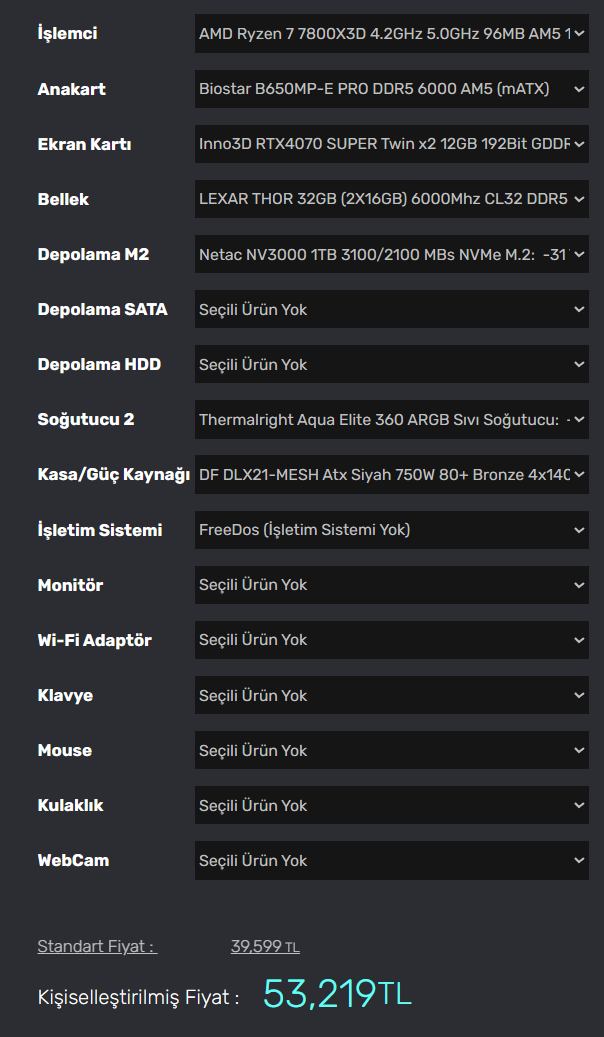Expand the Wi-Fi Adaptör dropdown

tap(391, 640)
